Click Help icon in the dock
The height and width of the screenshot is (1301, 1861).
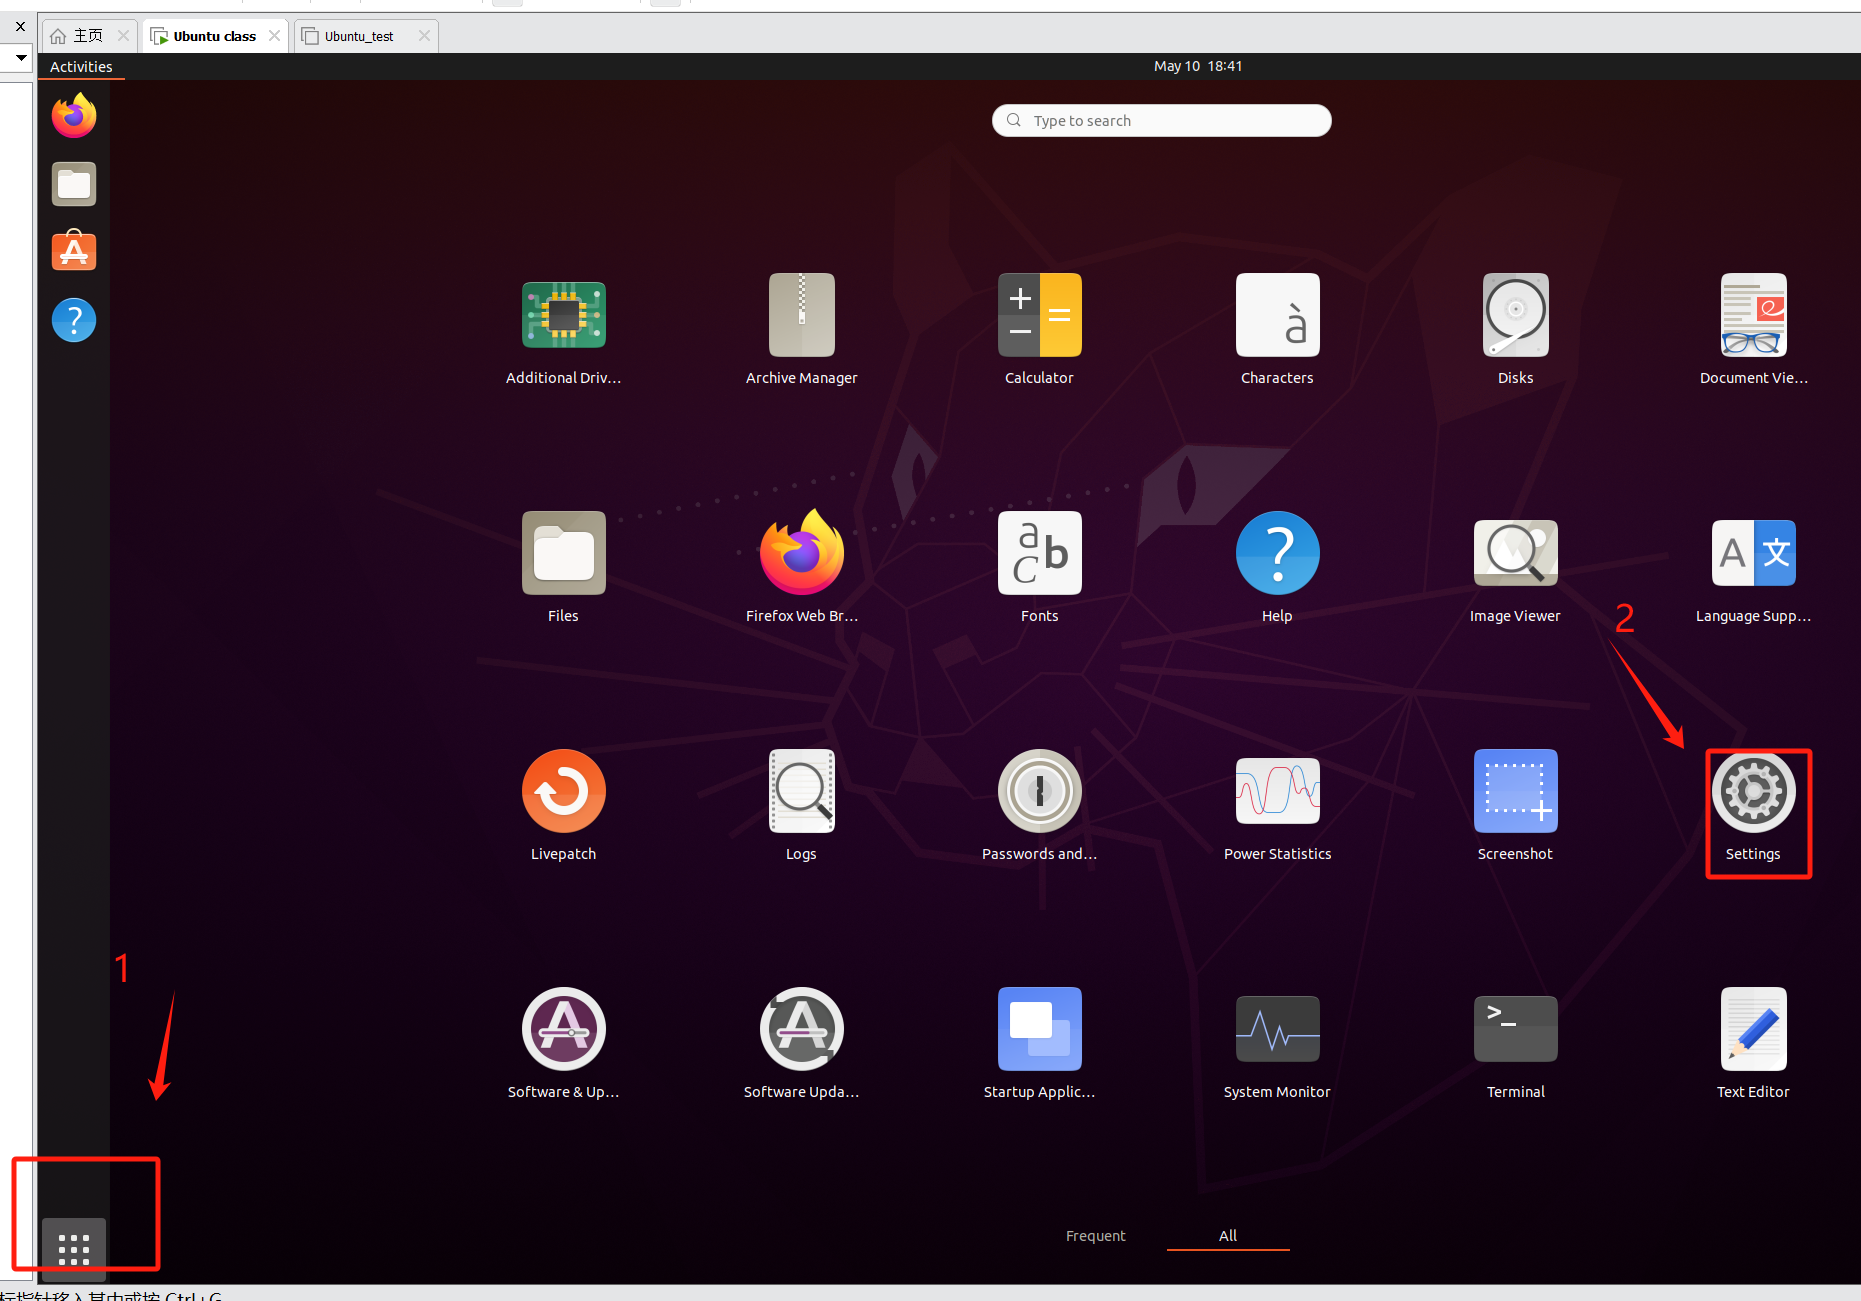pos(74,320)
